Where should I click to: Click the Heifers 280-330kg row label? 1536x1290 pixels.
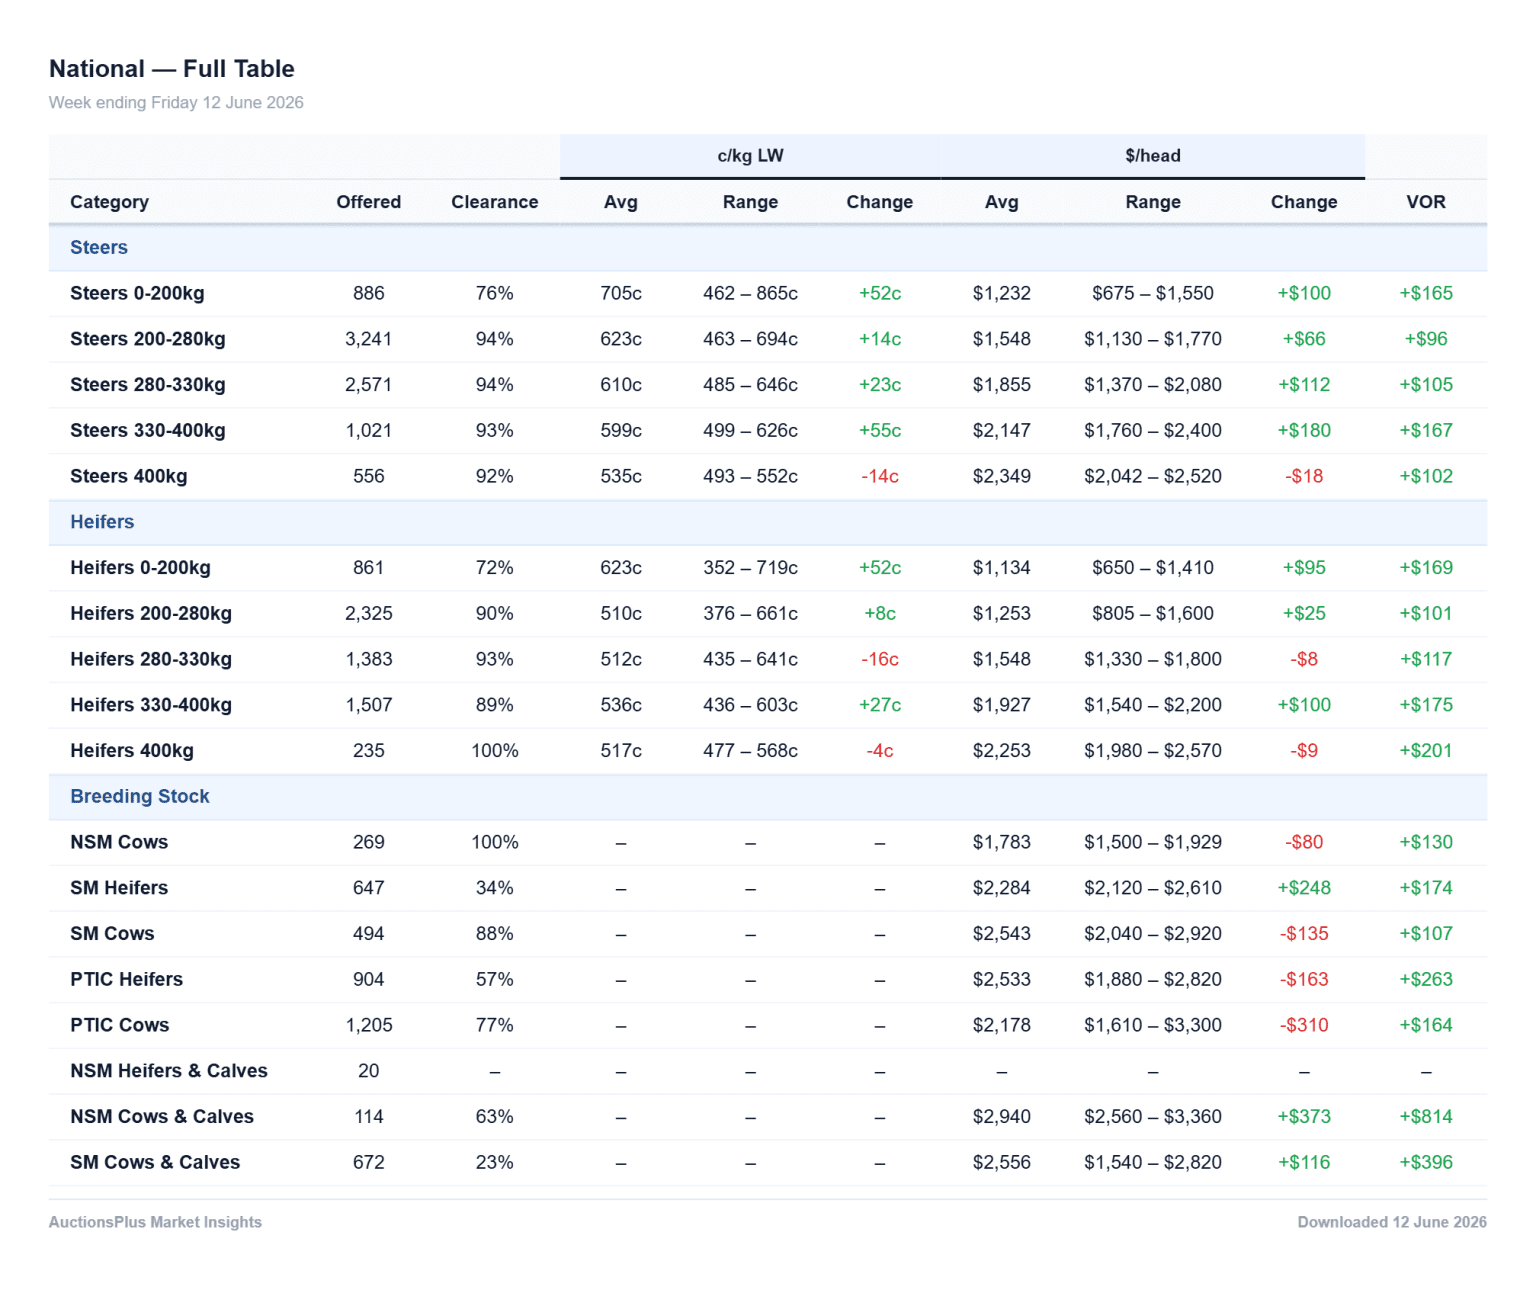pyautogui.click(x=151, y=659)
